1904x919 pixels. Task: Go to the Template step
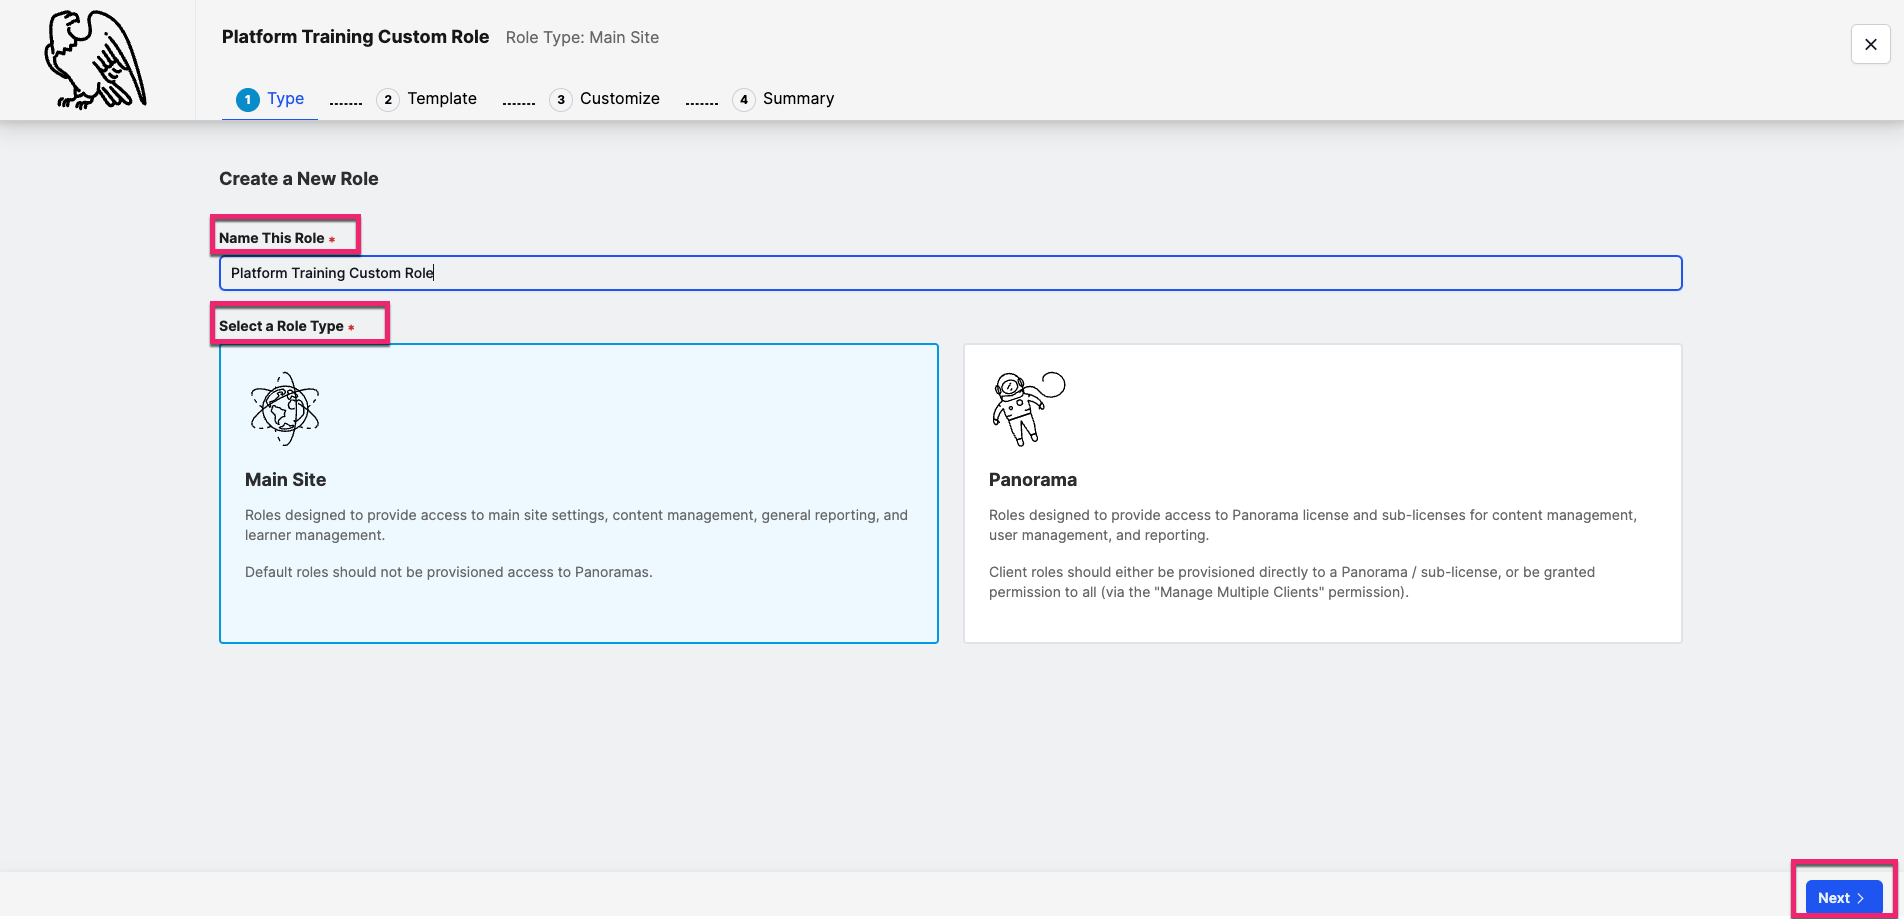click(x=427, y=99)
